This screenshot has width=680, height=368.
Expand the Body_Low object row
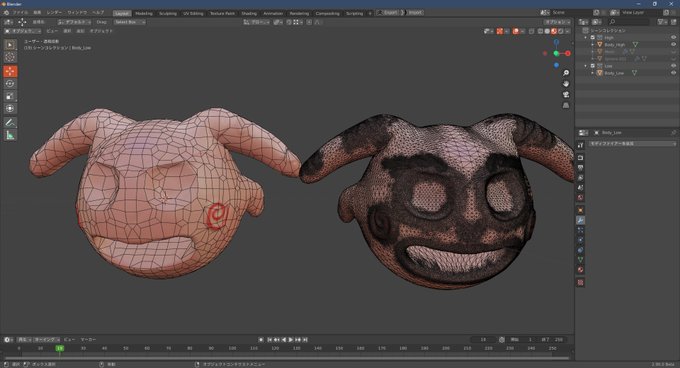coord(593,73)
